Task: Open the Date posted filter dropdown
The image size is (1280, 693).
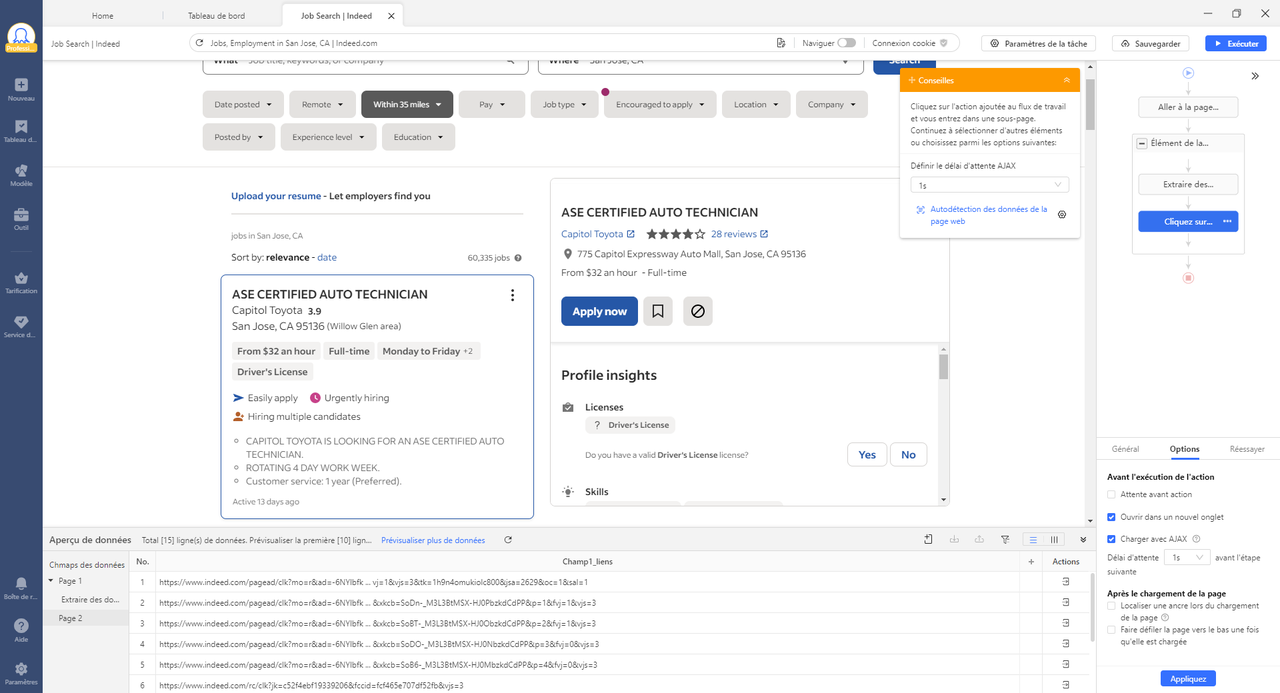Action: point(243,104)
